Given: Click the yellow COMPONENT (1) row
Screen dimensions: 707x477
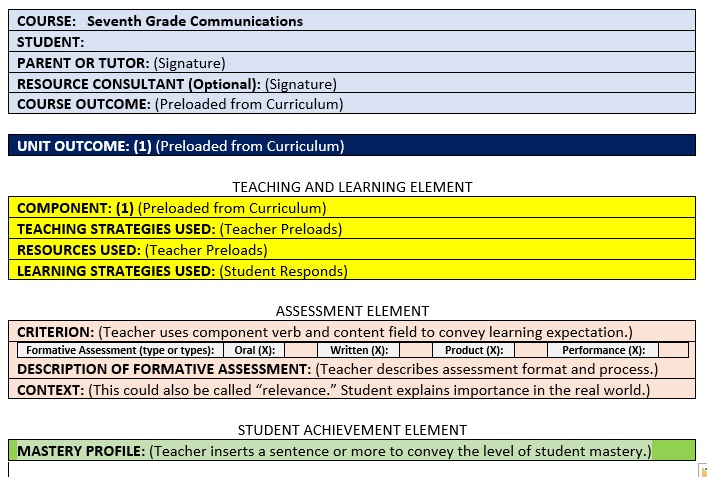Looking at the screenshot, I should coord(350,208).
